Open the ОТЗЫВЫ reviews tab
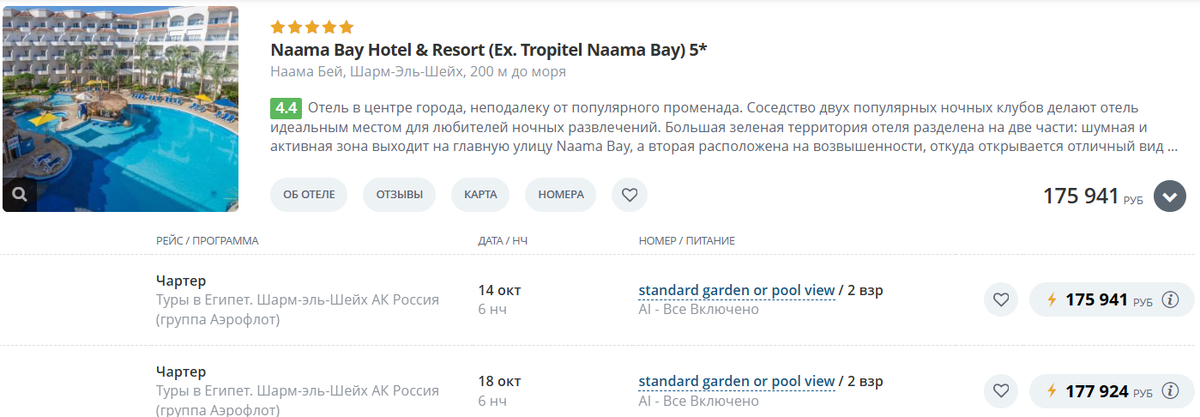1200x417 pixels. pyautogui.click(x=399, y=195)
